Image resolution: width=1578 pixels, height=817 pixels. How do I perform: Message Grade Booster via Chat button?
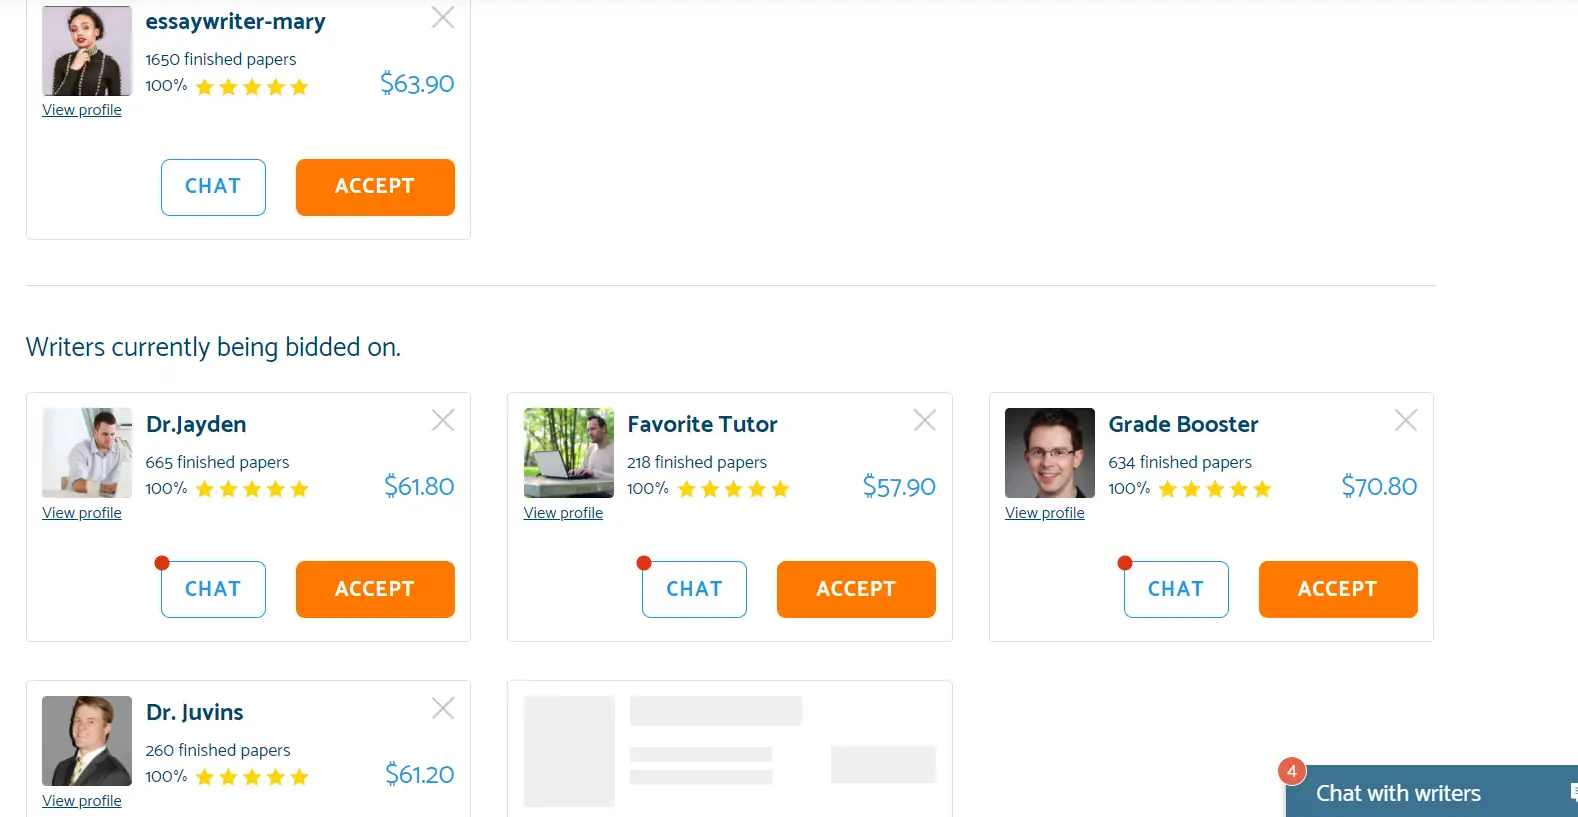click(1176, 589)
